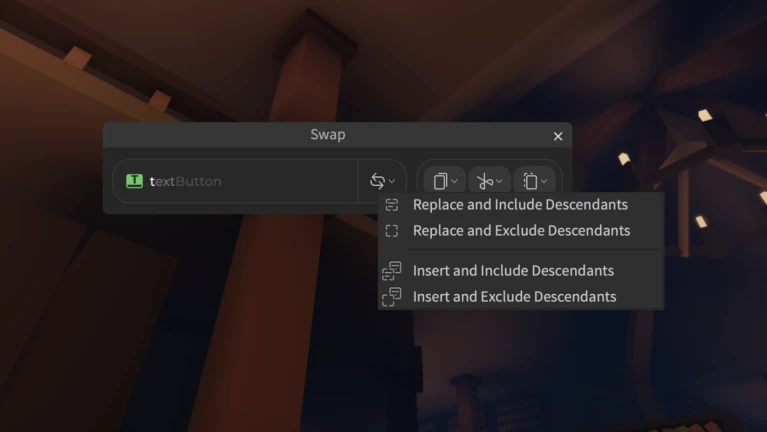
Task: Click icon beside Replace and Include Descendants
Action: (392, 205)
